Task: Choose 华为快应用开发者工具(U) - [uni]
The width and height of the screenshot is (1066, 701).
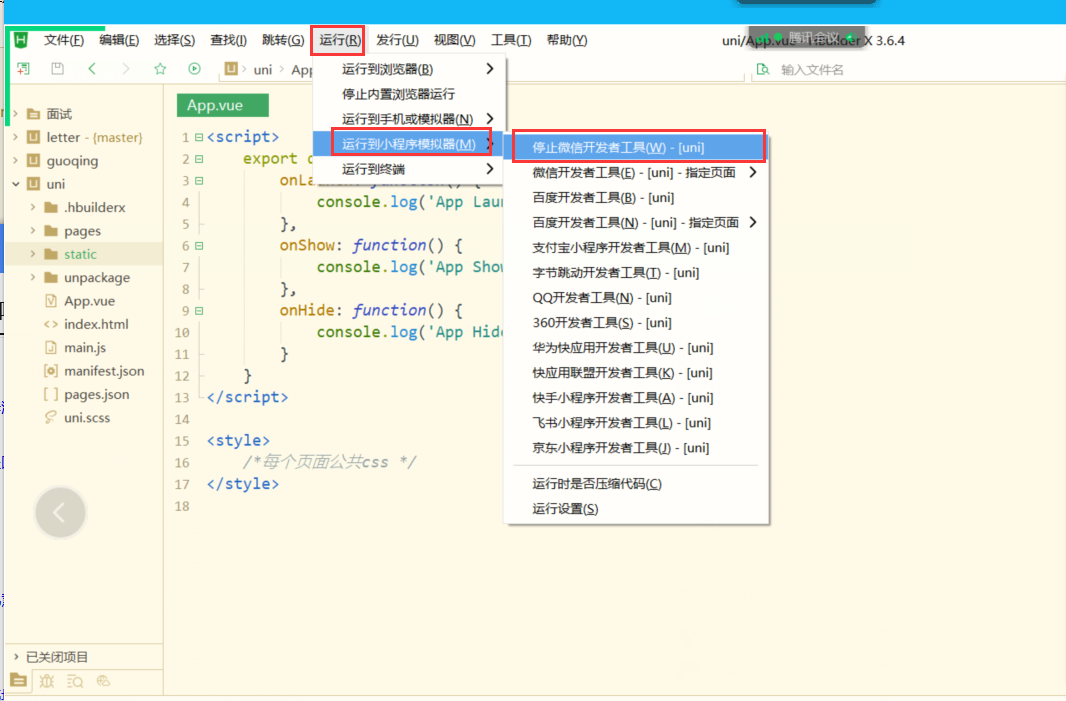Action: [637, 348]
